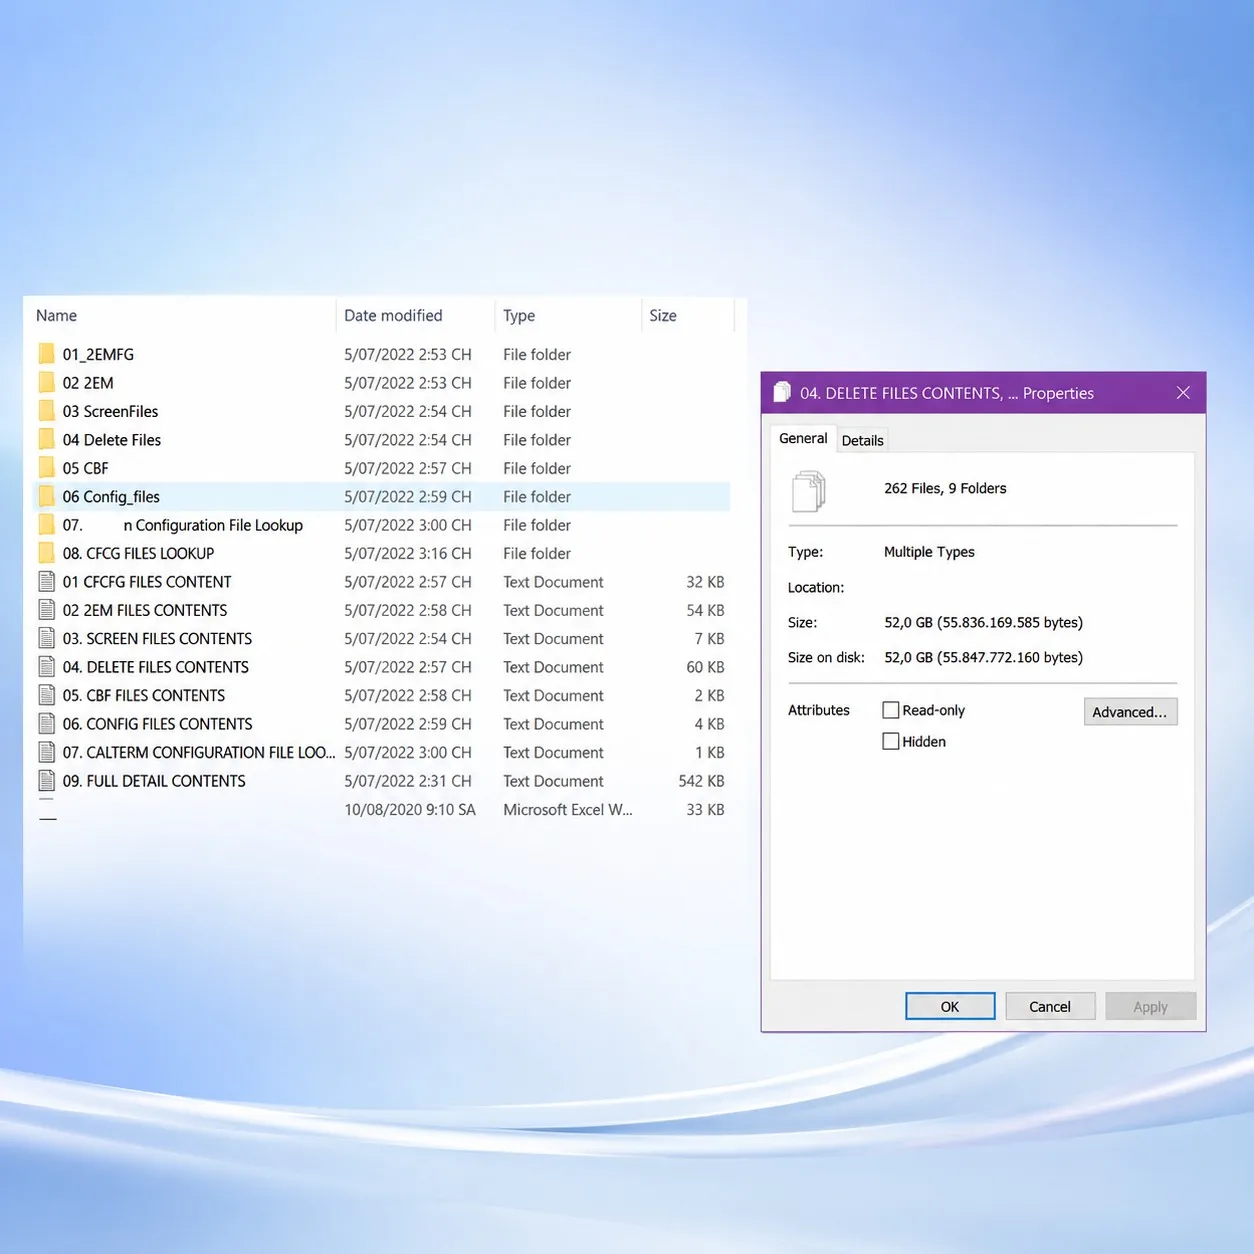
Task: Select 06. CONFIG FILES CONTENTS file name
Action: click(x=157, y=724)
